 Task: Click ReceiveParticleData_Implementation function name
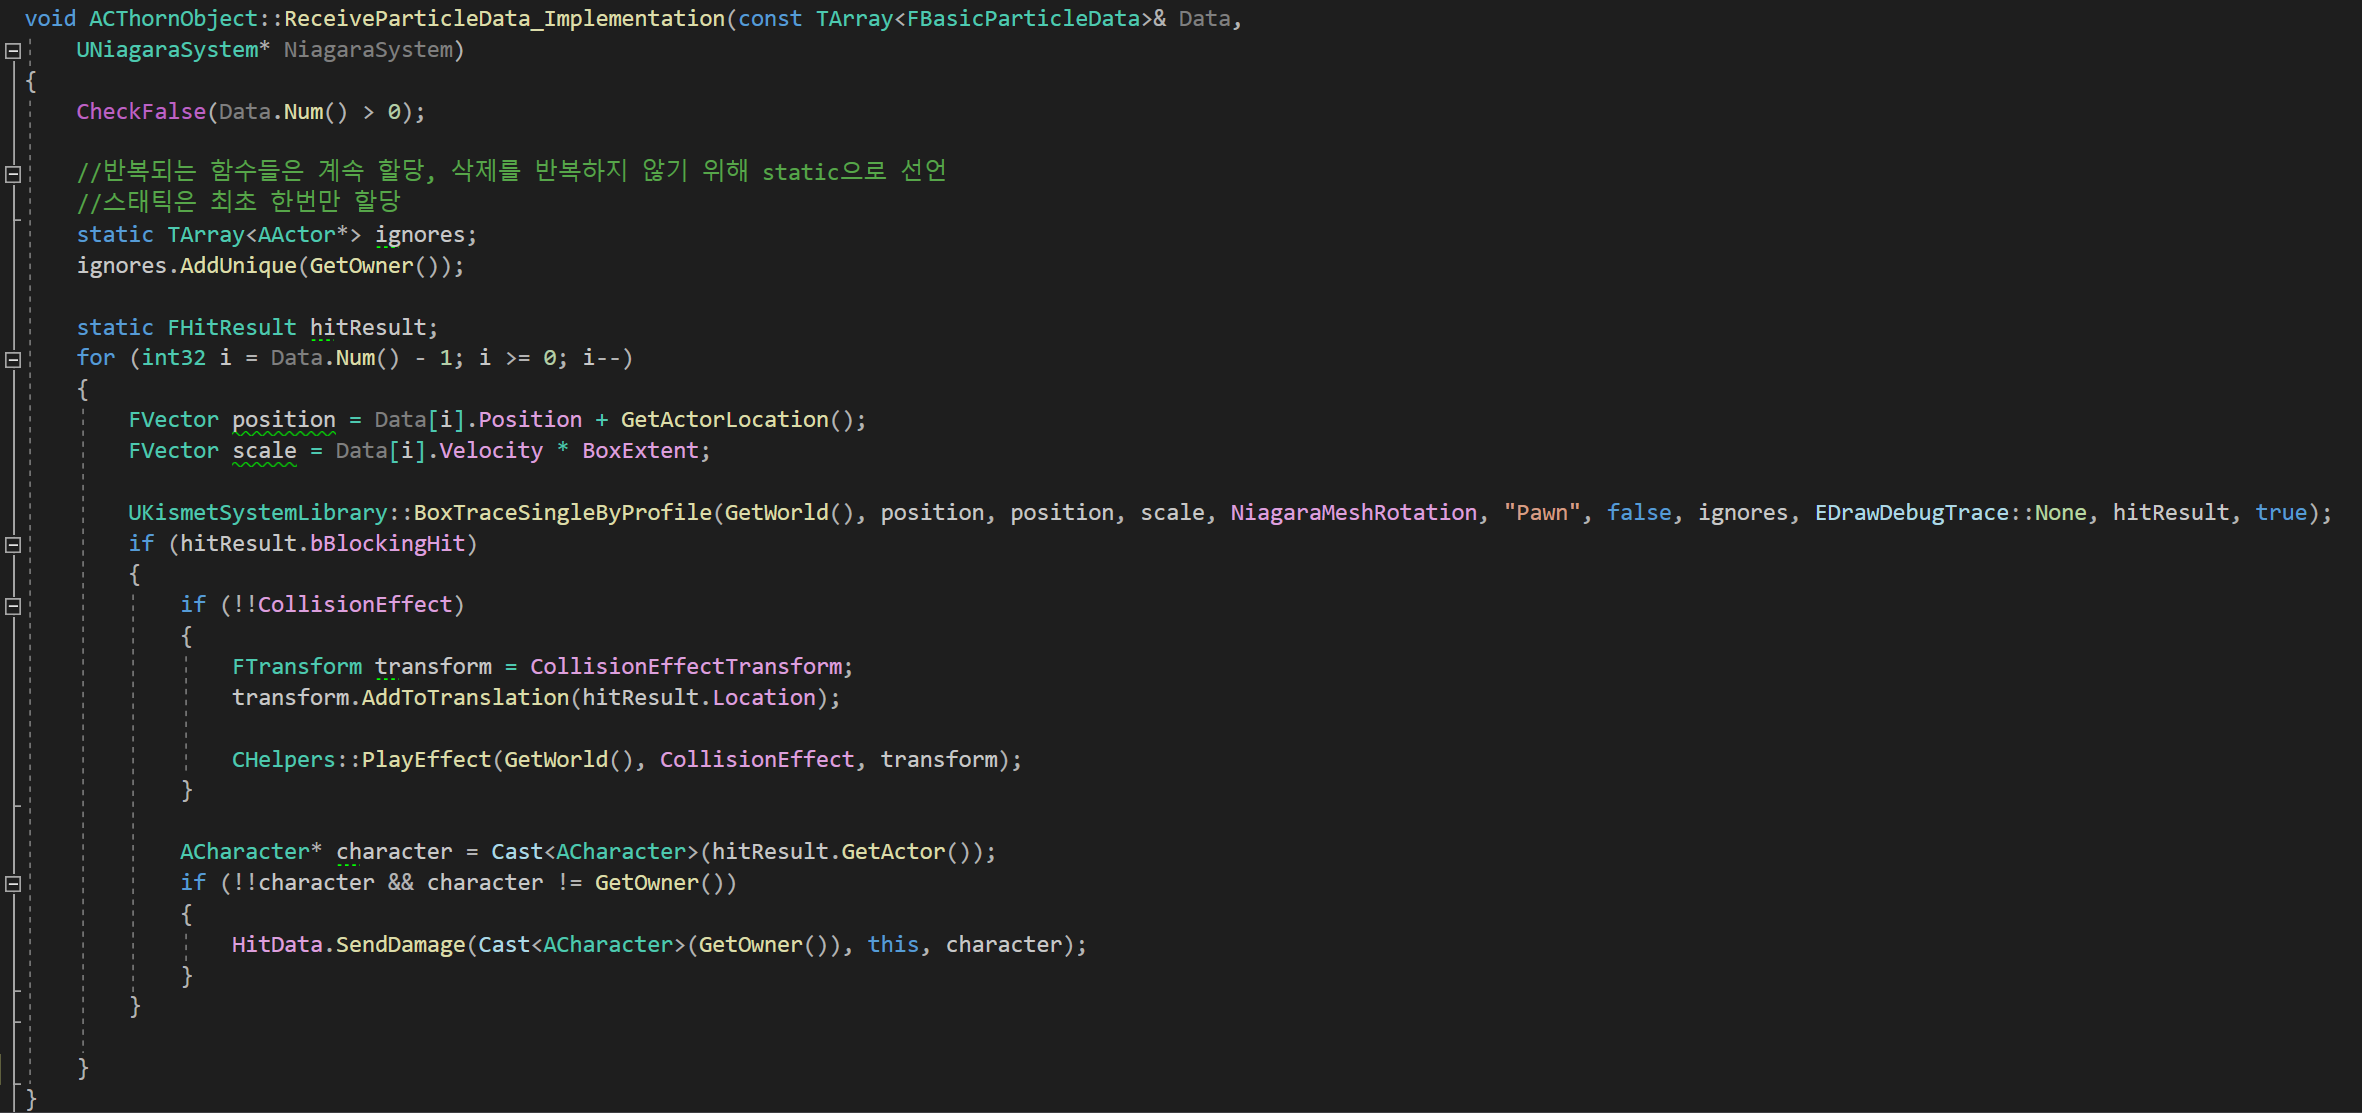(504, 19)
